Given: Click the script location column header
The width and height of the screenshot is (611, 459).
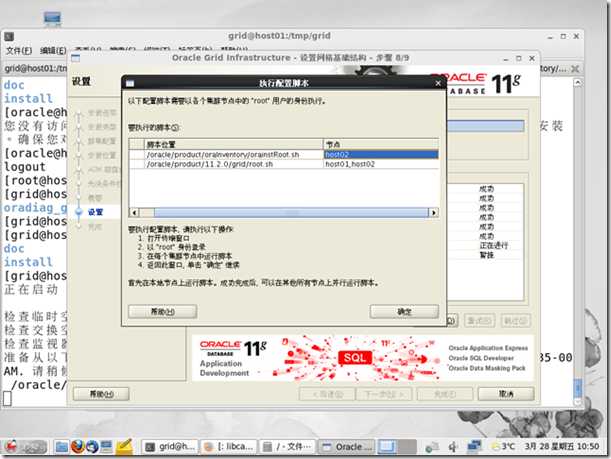Looking at the screenshot, I should (x=233, y=145).
